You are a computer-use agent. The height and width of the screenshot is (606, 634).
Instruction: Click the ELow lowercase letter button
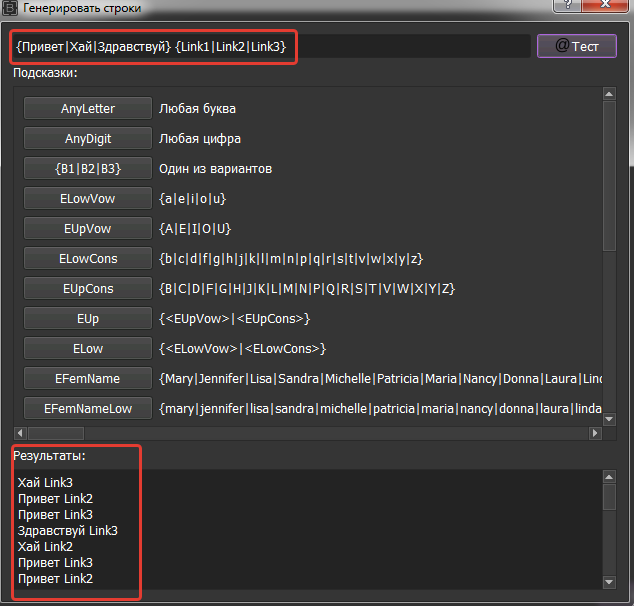pyautogui.click(x=88, y=348)
